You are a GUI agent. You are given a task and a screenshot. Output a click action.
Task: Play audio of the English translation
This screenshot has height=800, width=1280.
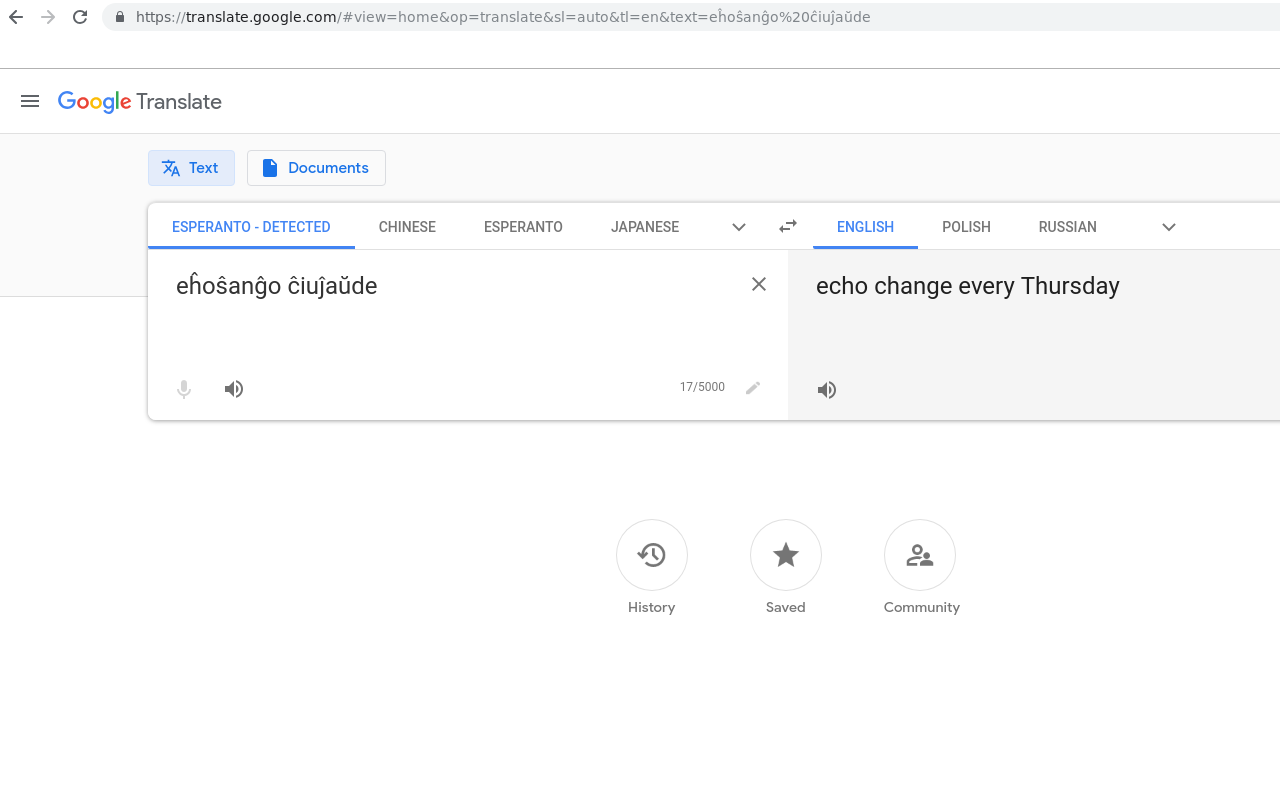point(826,389)
